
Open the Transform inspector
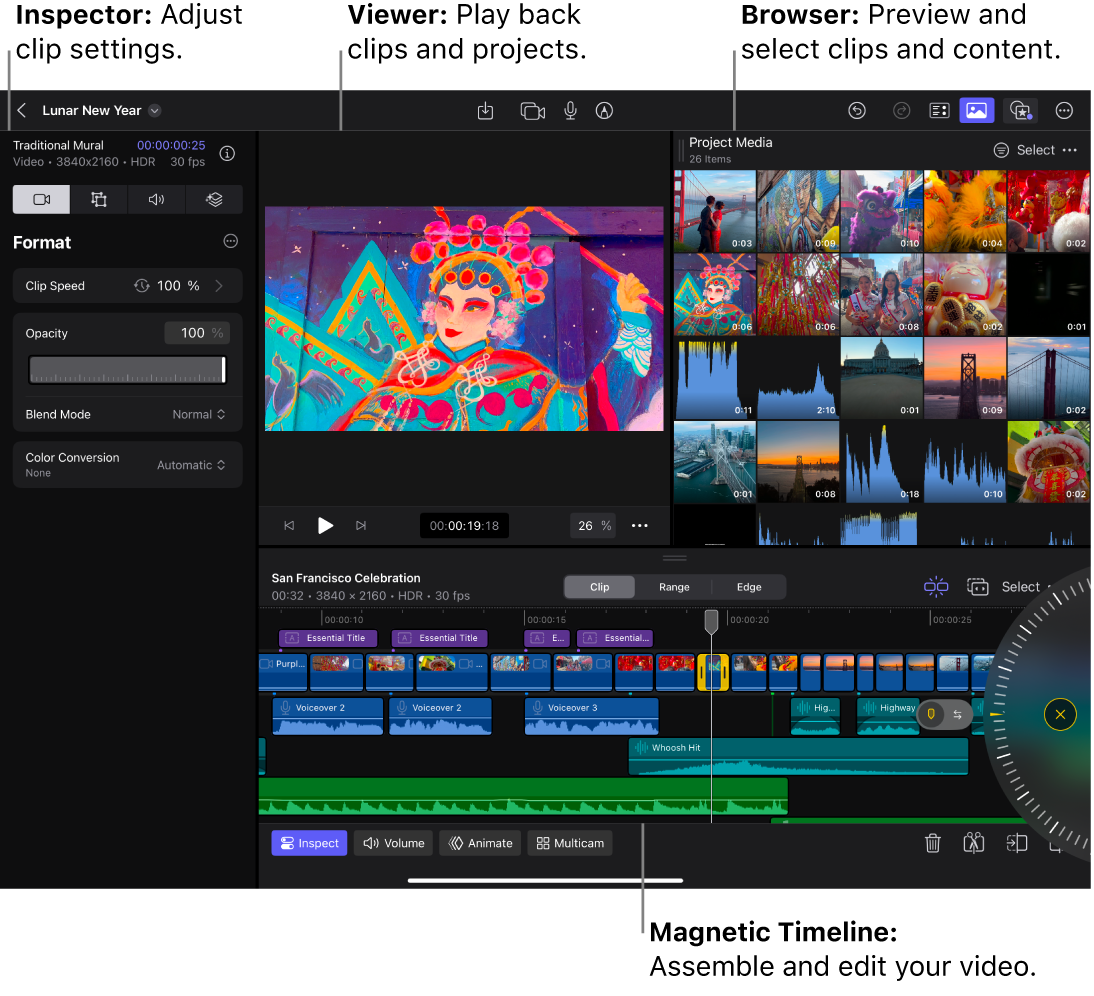[x=98, y=199]
